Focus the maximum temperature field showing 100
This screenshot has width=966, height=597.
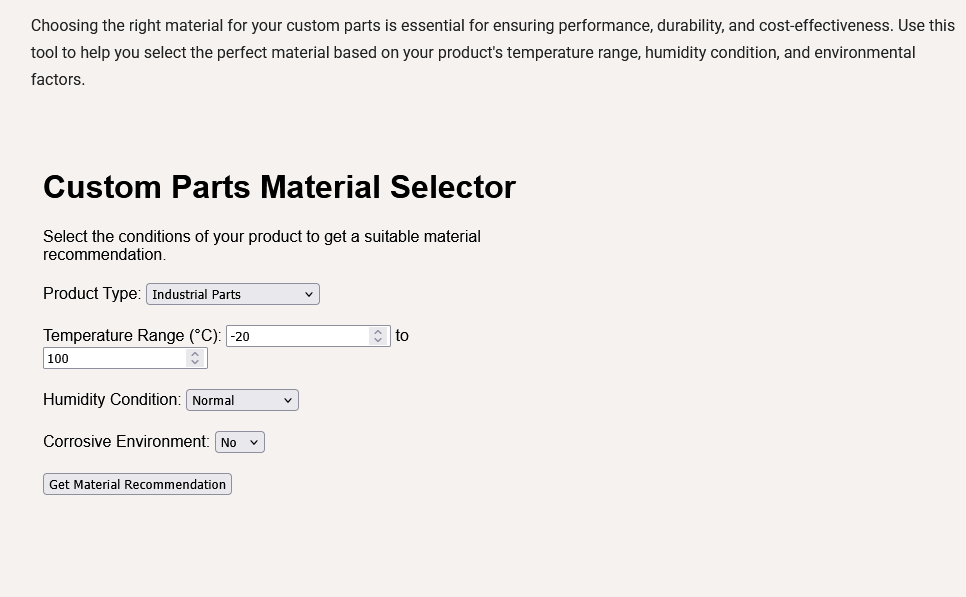click(x=125, y=358)
